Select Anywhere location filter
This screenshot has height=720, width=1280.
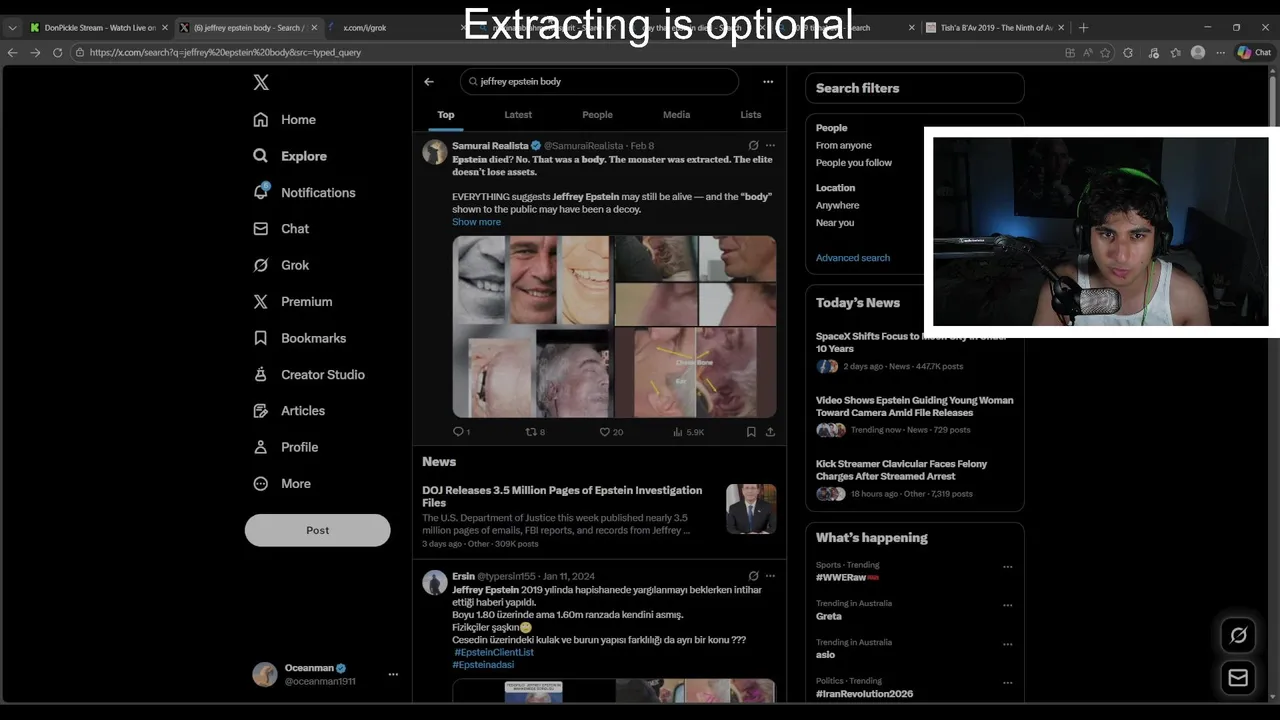click(x=837, y=205)
